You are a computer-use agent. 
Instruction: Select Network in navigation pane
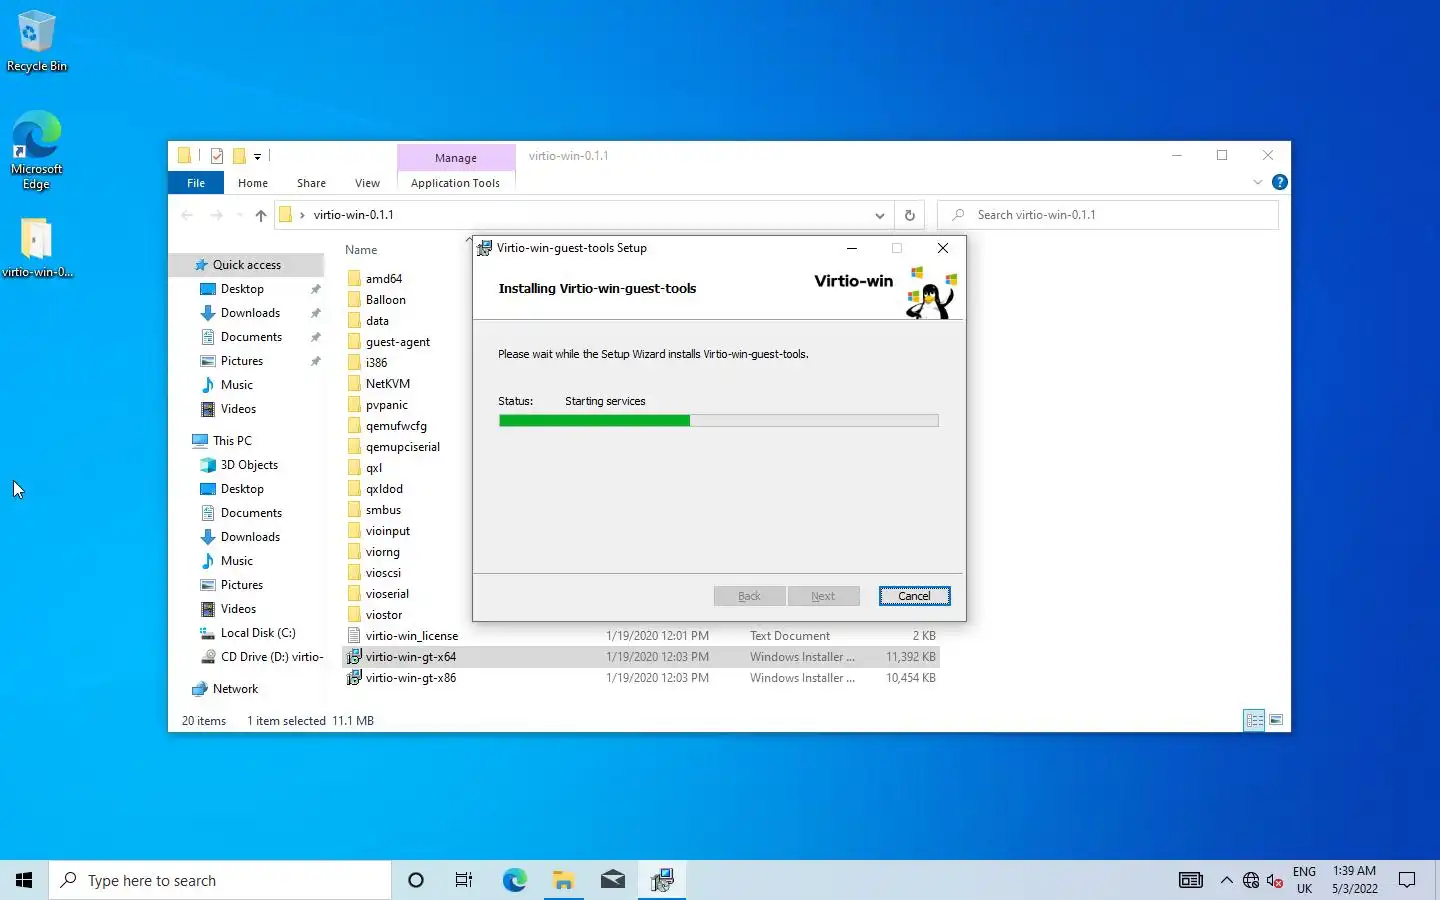(x=235, y=689)
